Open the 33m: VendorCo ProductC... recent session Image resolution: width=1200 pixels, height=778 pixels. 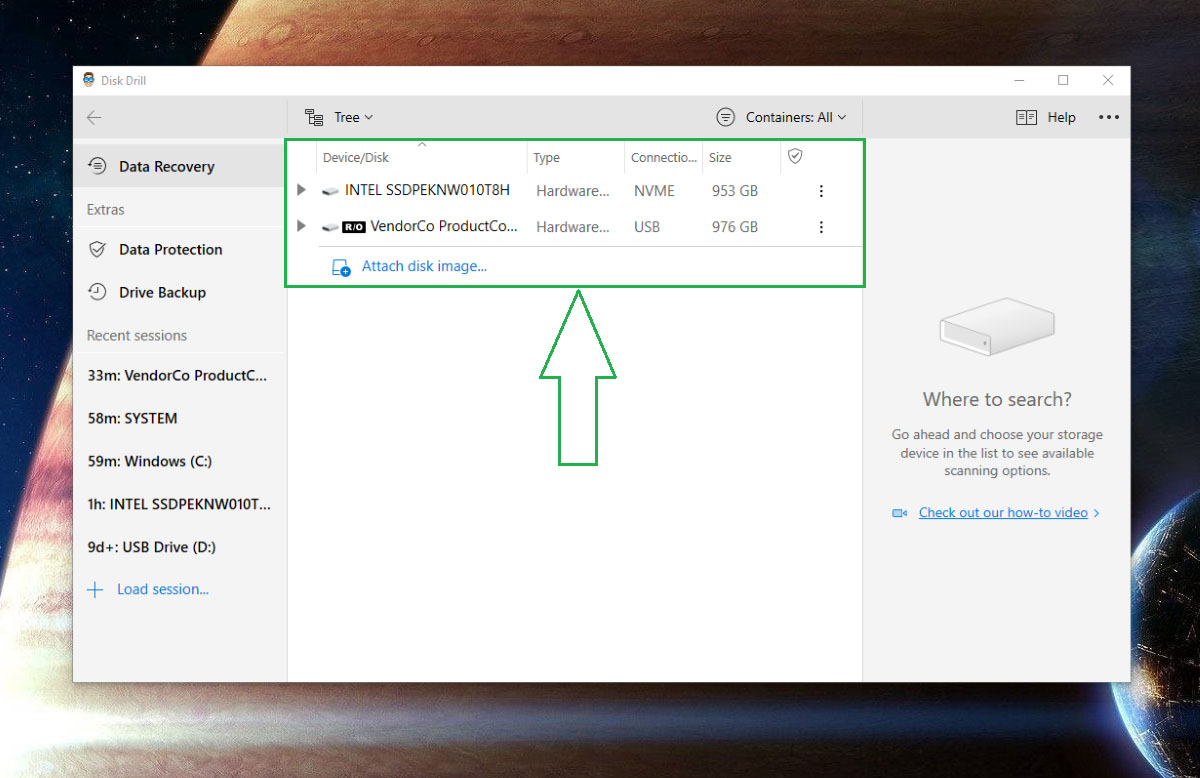point(179,376)
